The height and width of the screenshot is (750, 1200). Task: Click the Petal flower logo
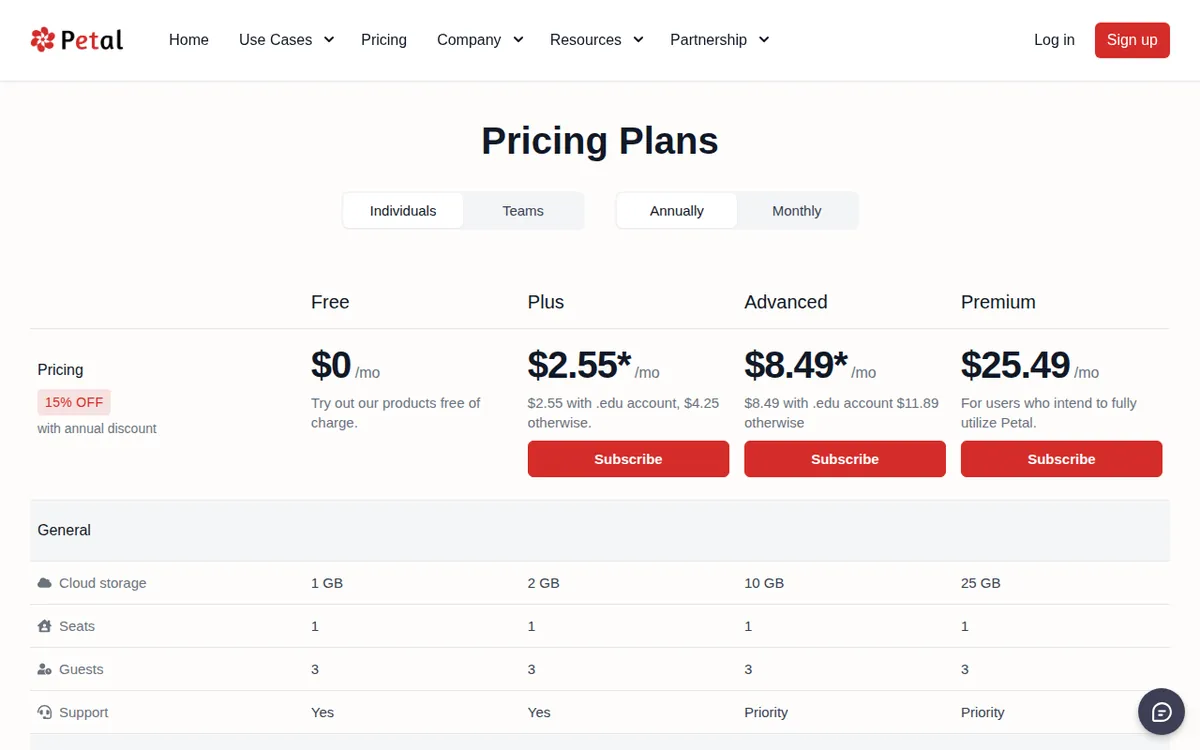(43, 40)
